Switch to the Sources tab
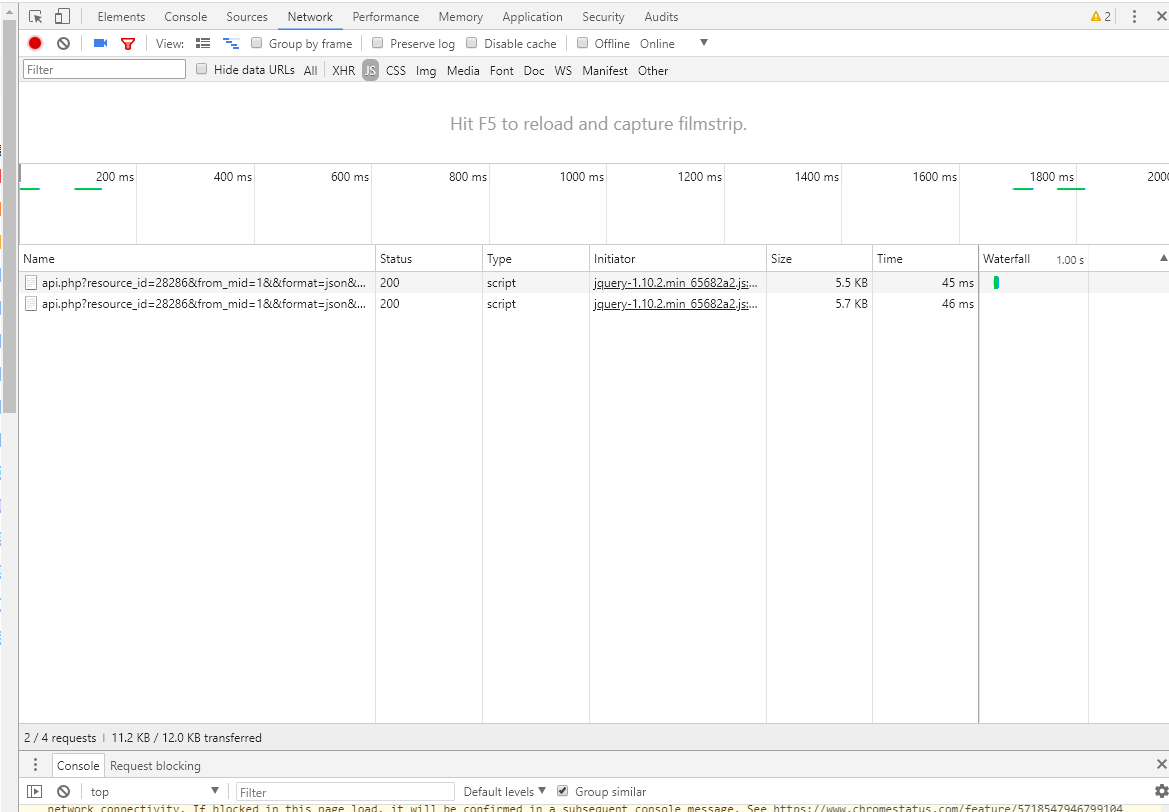The width and height of the screenshot is (1169, 812). [x=246, y=17]
